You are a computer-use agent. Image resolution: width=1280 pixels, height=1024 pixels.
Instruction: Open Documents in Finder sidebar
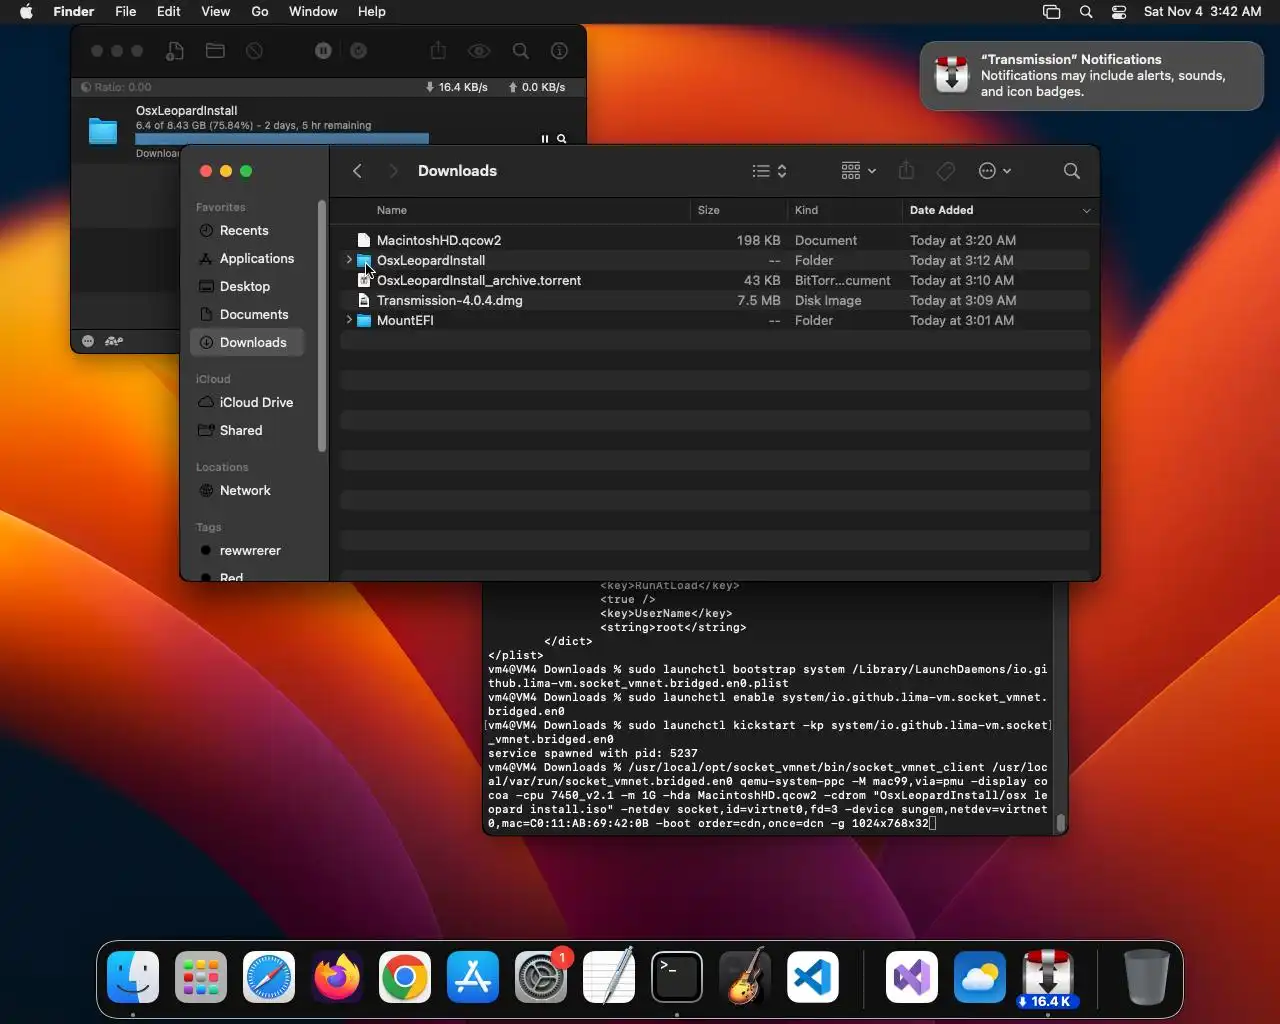tap(246, 314)
